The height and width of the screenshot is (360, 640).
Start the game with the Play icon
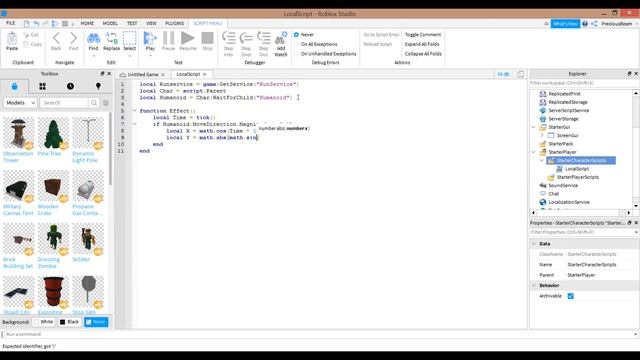(x=150, y=38)
